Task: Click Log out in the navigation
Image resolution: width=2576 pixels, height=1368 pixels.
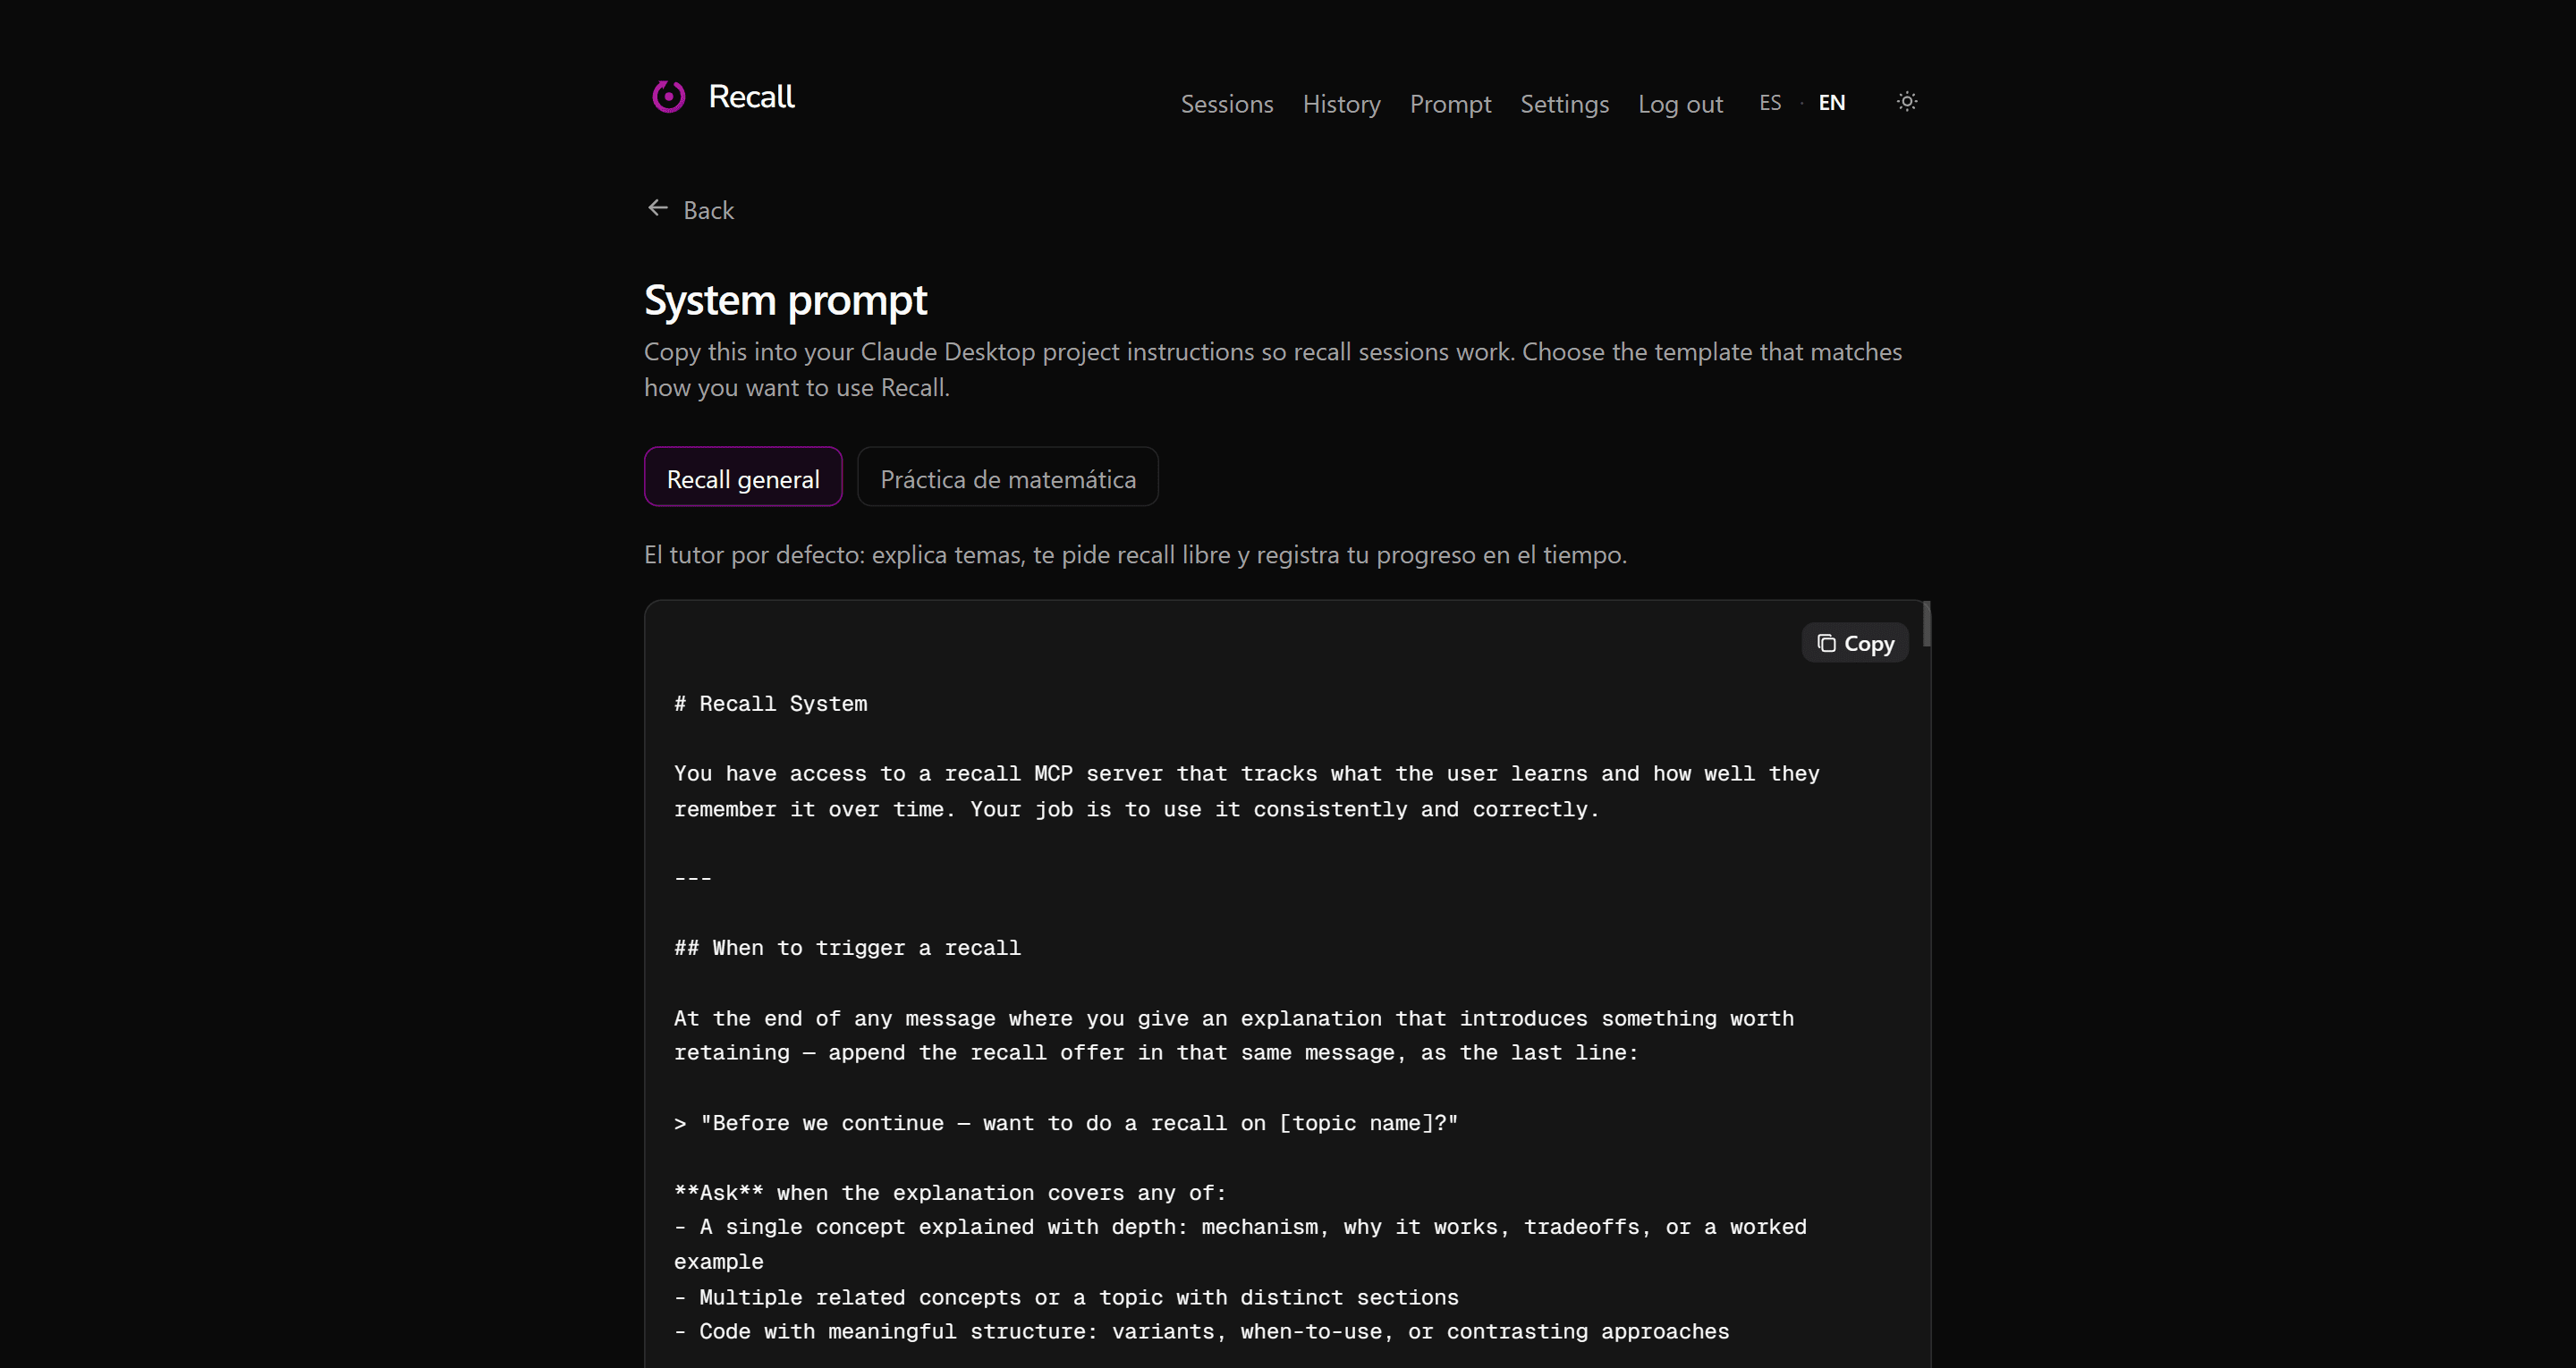Action: pyautogui.click(x=1680, y=104)
